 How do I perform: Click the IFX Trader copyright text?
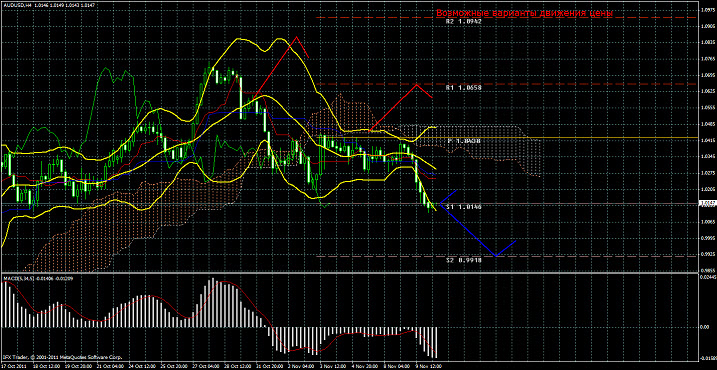tap(62, 356)
